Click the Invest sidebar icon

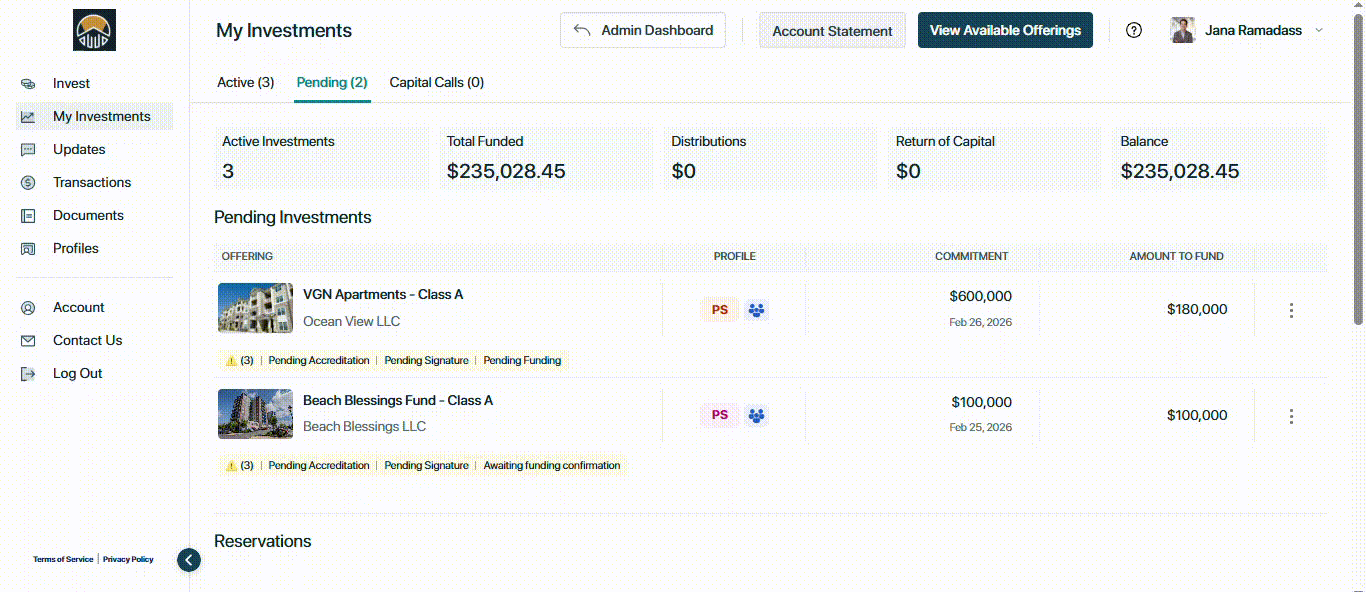tap(29, 84)
